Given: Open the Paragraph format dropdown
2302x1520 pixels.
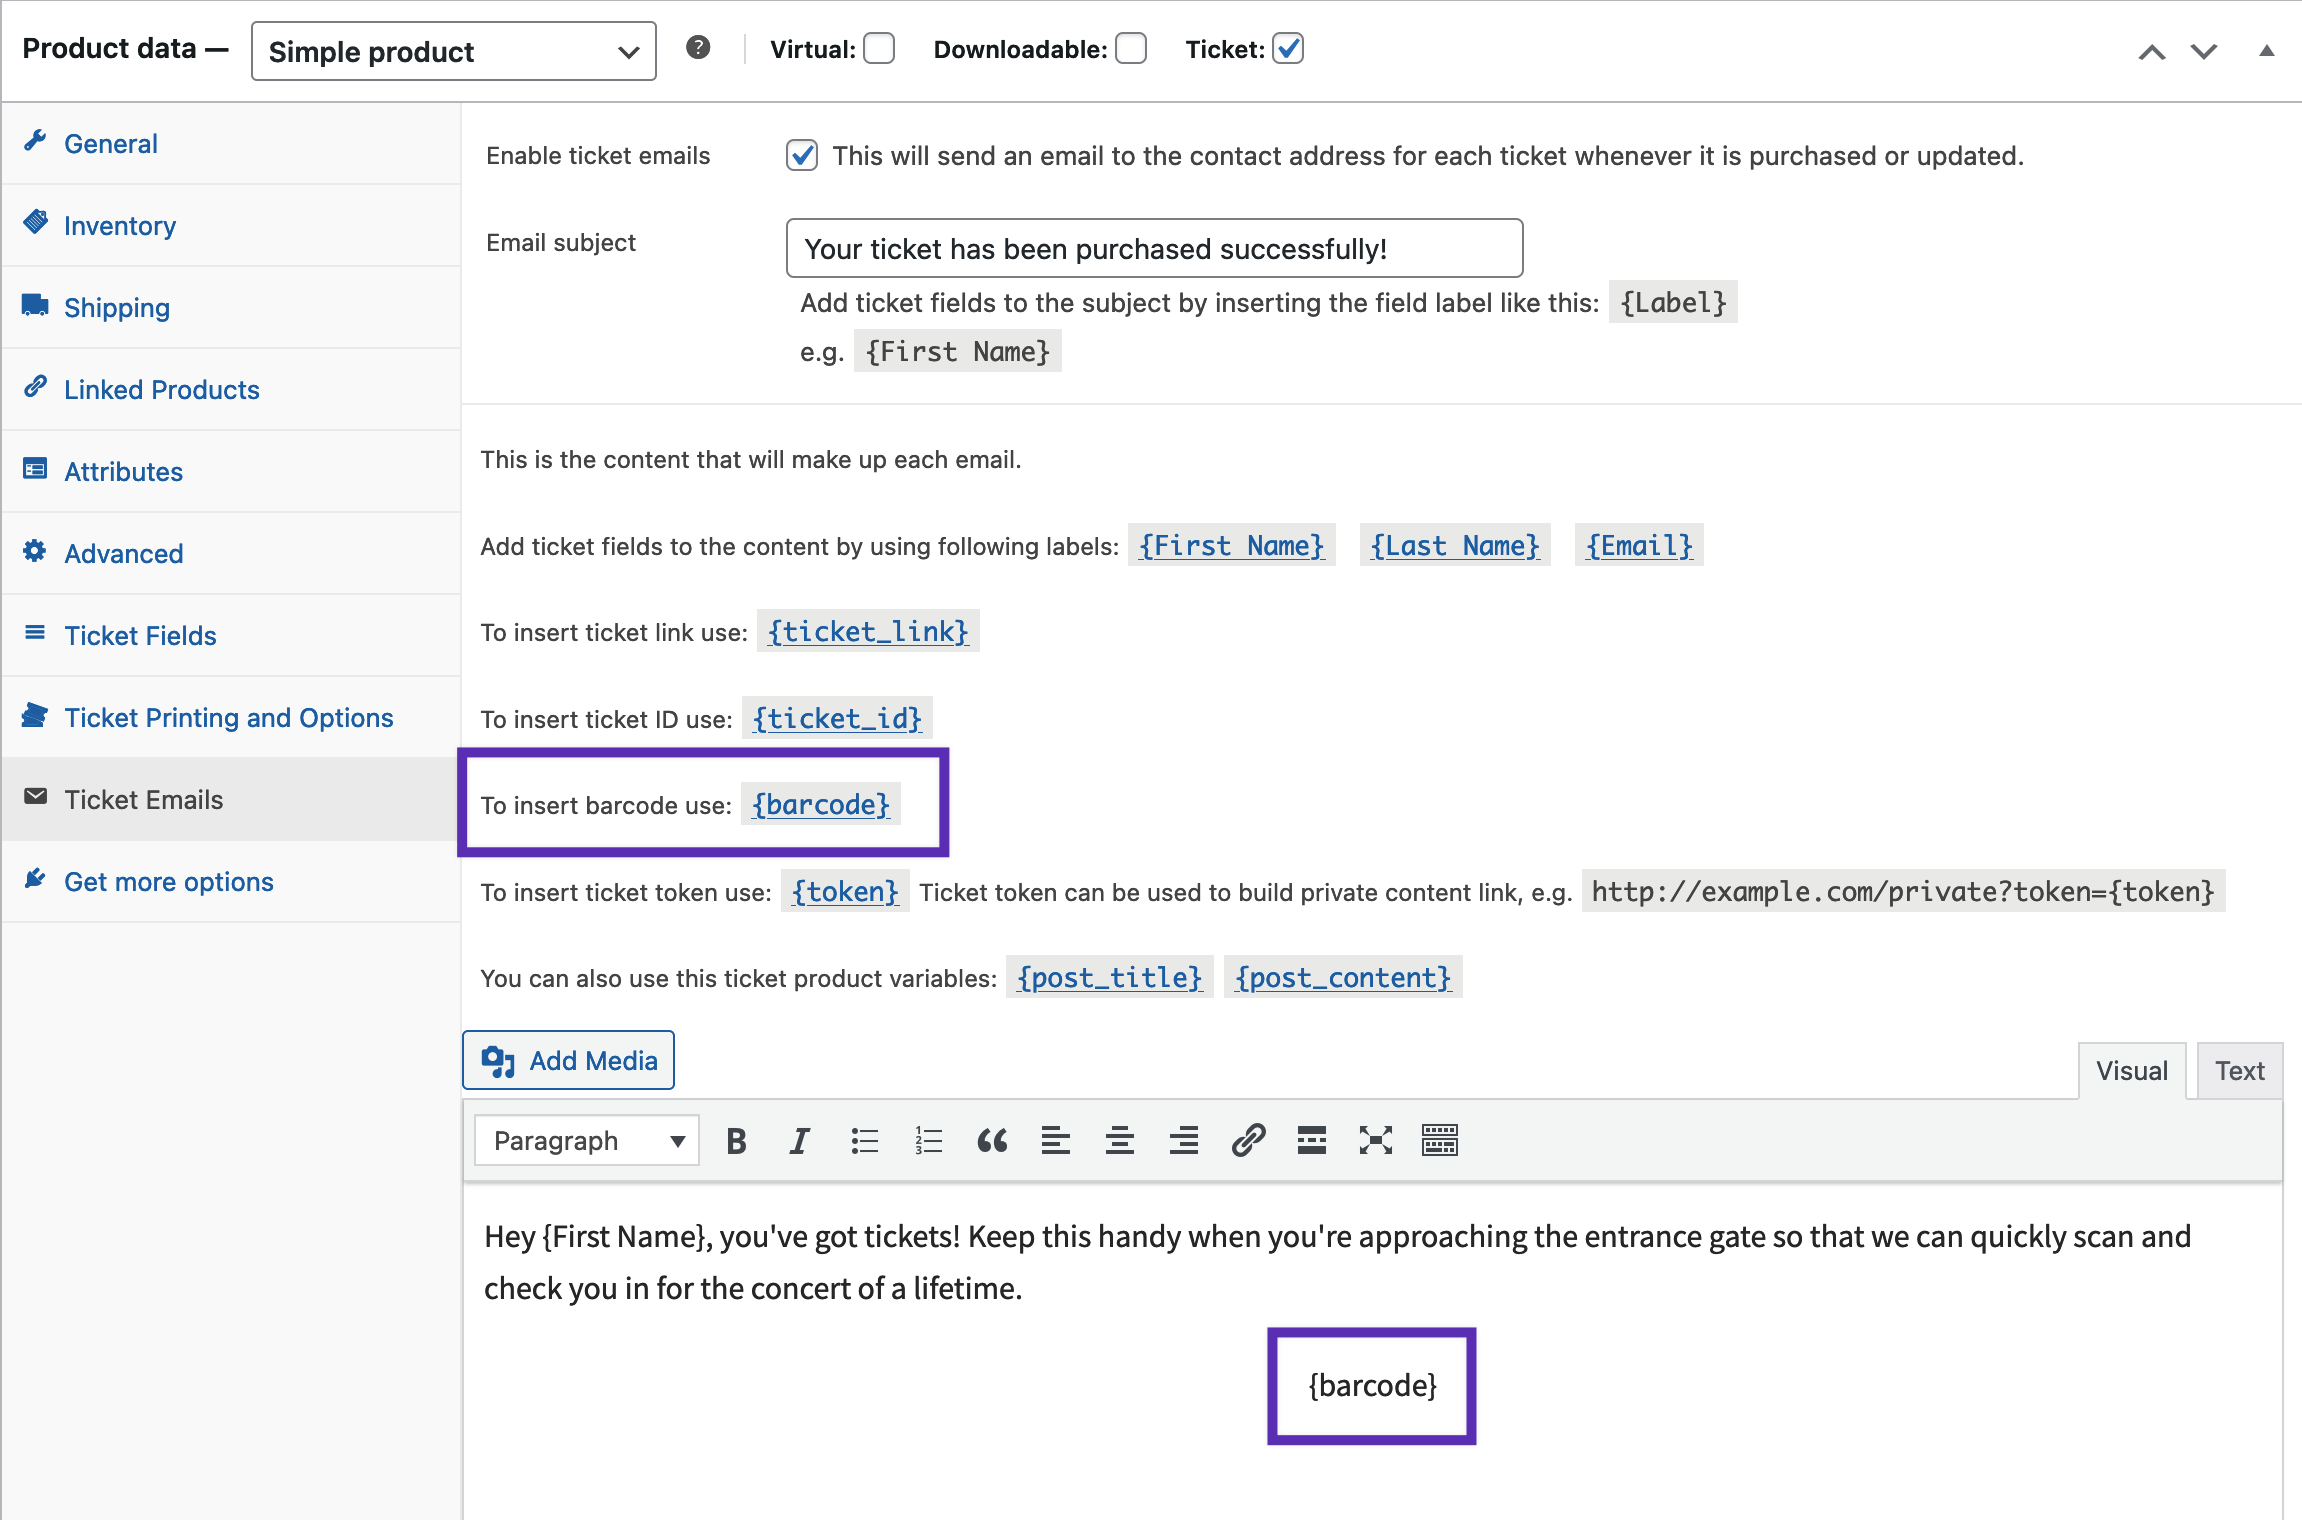Looking at the screenshot, I should 585,1140.
